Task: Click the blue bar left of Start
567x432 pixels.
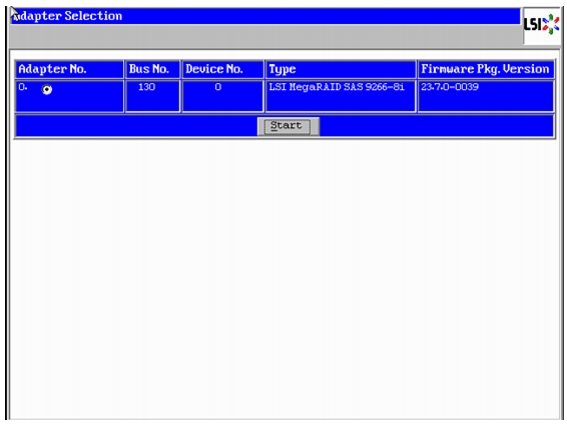Action: point(136,126)
